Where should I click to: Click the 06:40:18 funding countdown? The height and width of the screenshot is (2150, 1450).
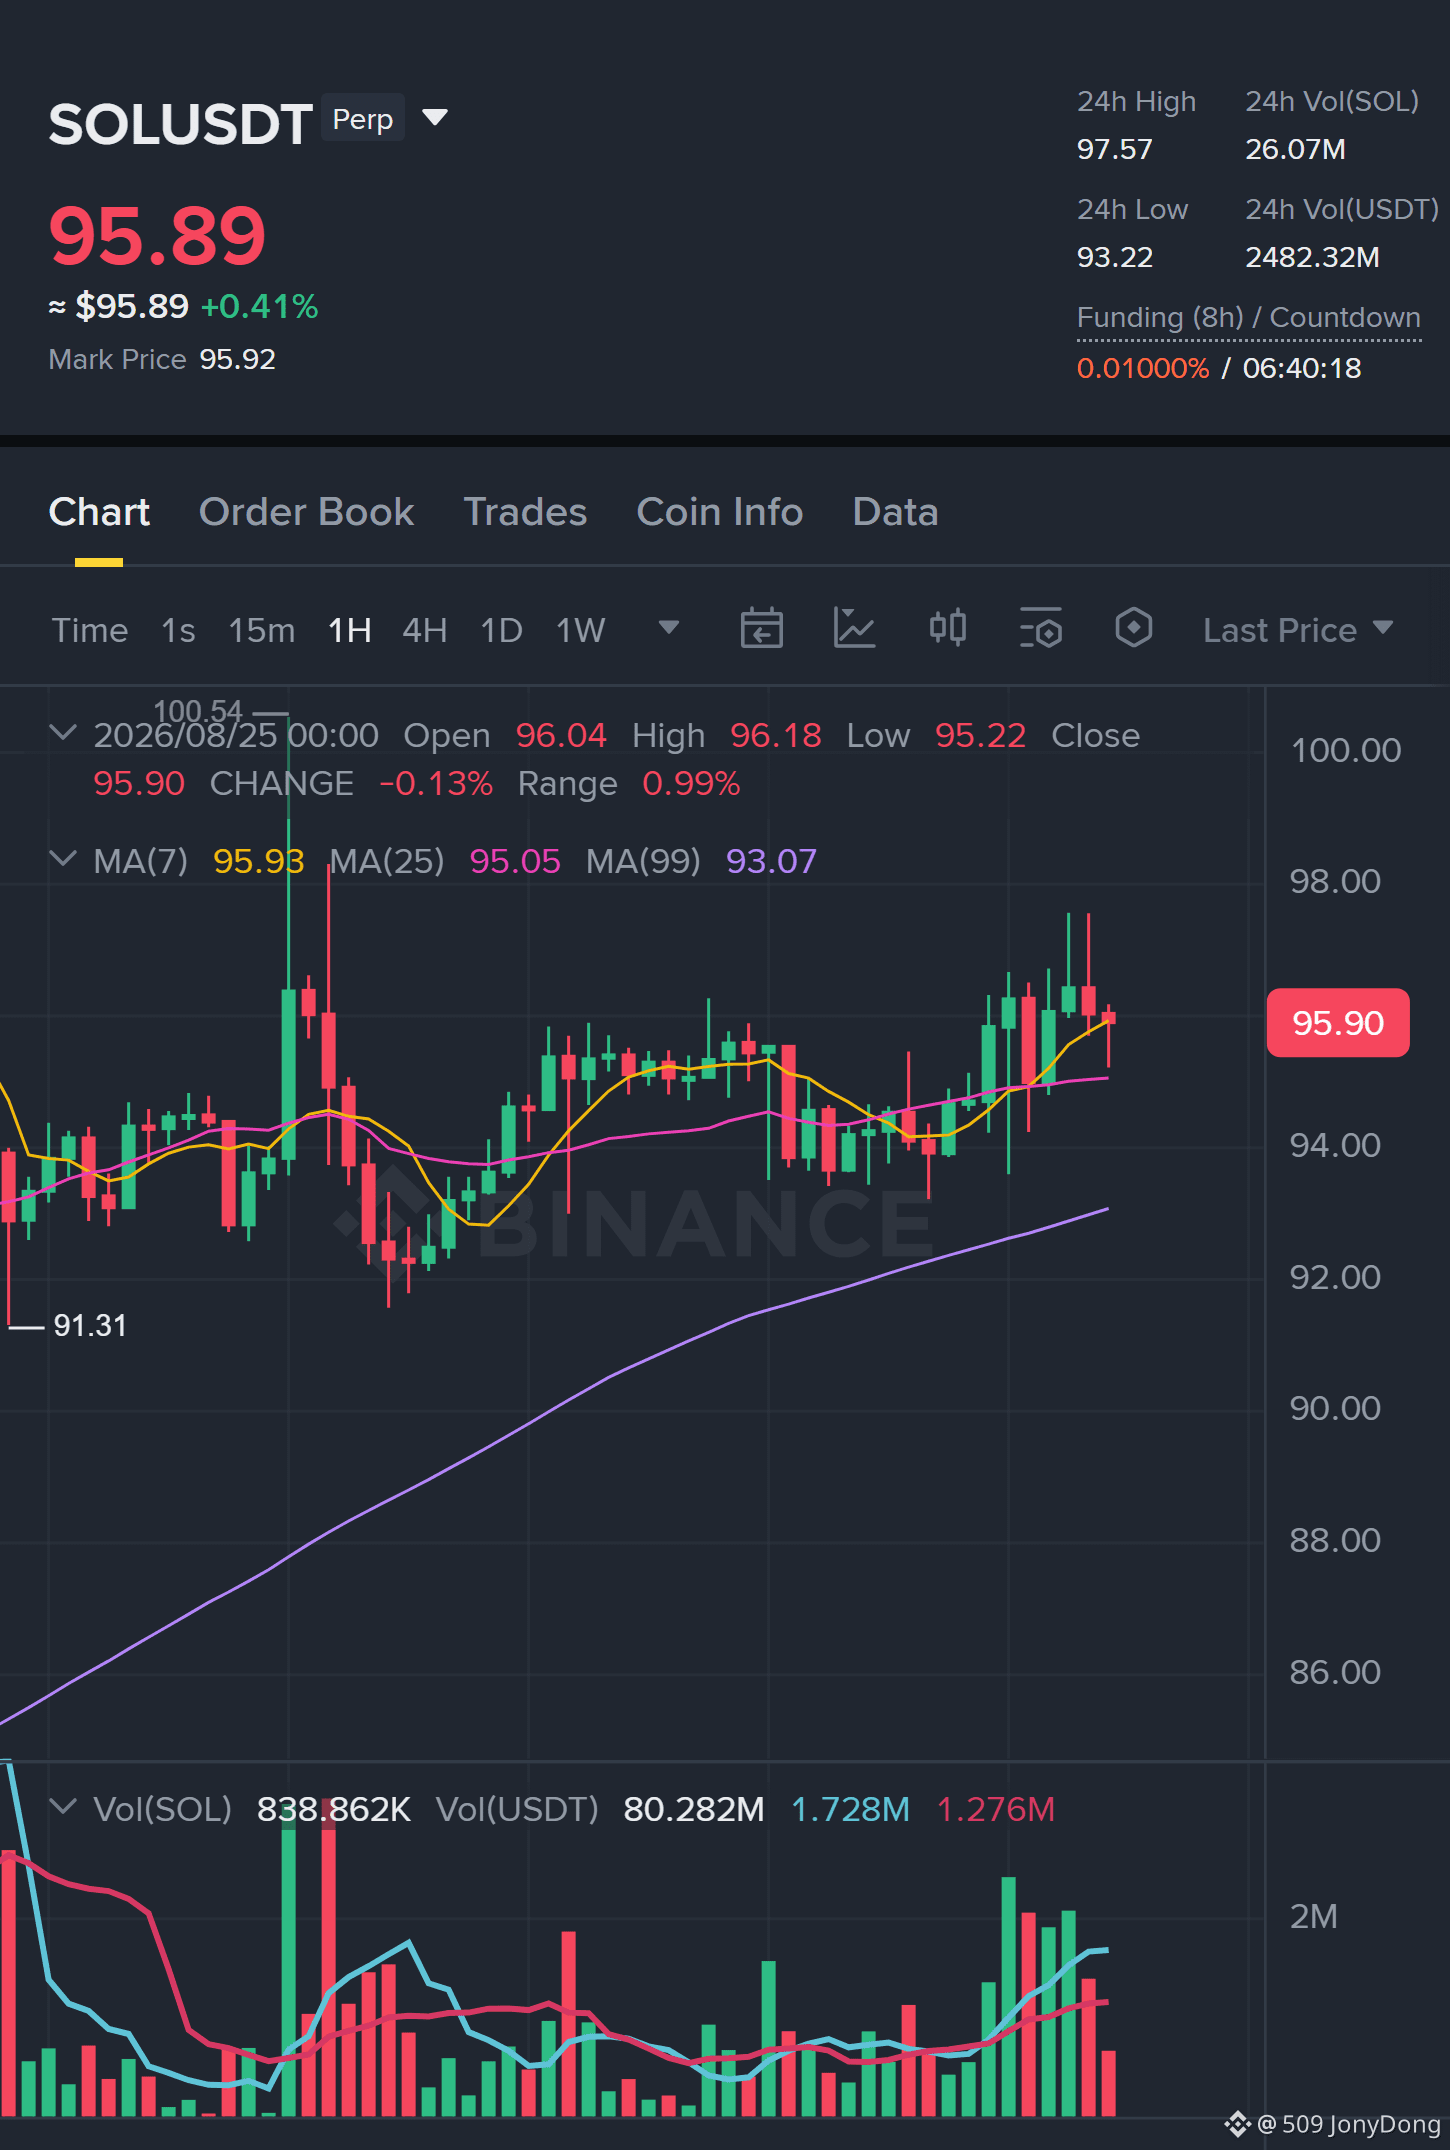tap(1302, 368)
